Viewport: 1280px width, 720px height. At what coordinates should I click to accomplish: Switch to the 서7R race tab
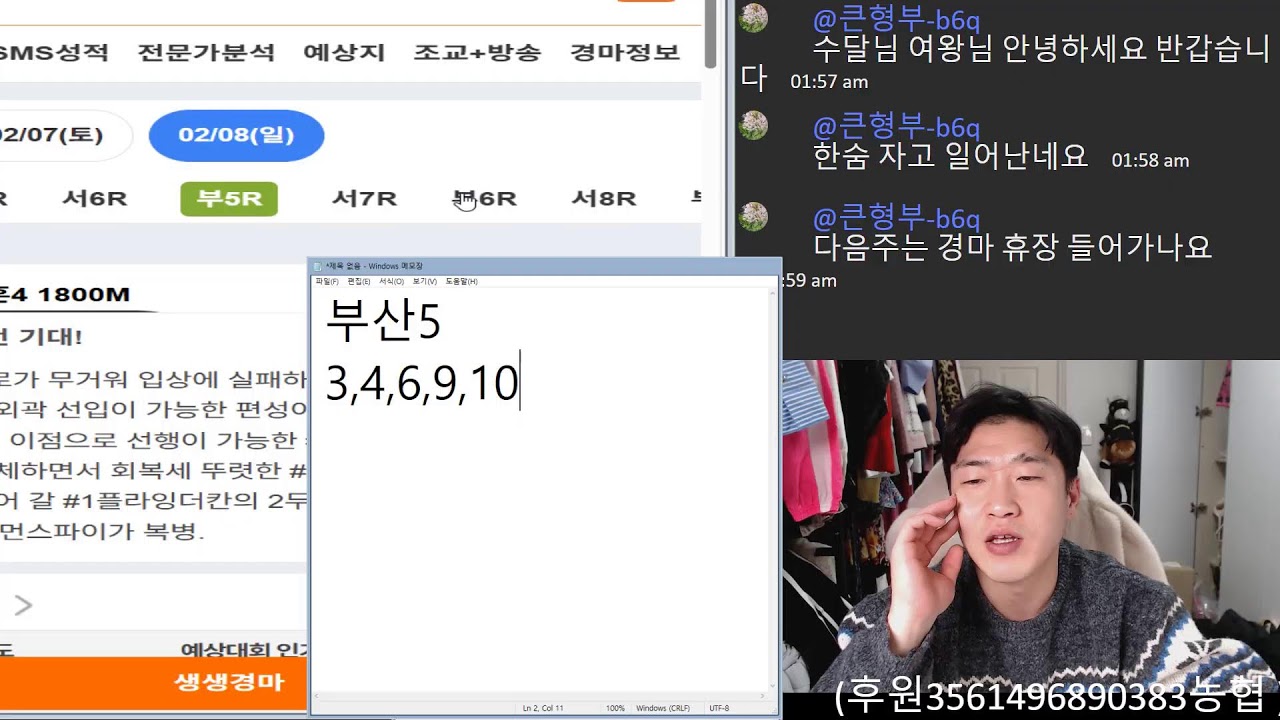364,199
